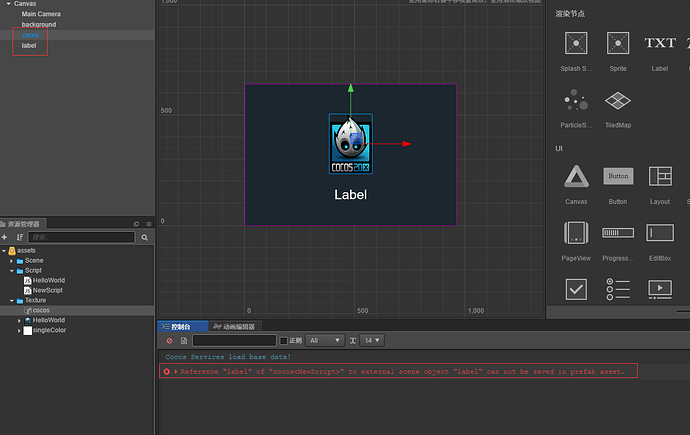Select the asset manager panel tab
The height and width of the screenshot is (435, 690).
point(23,224)
